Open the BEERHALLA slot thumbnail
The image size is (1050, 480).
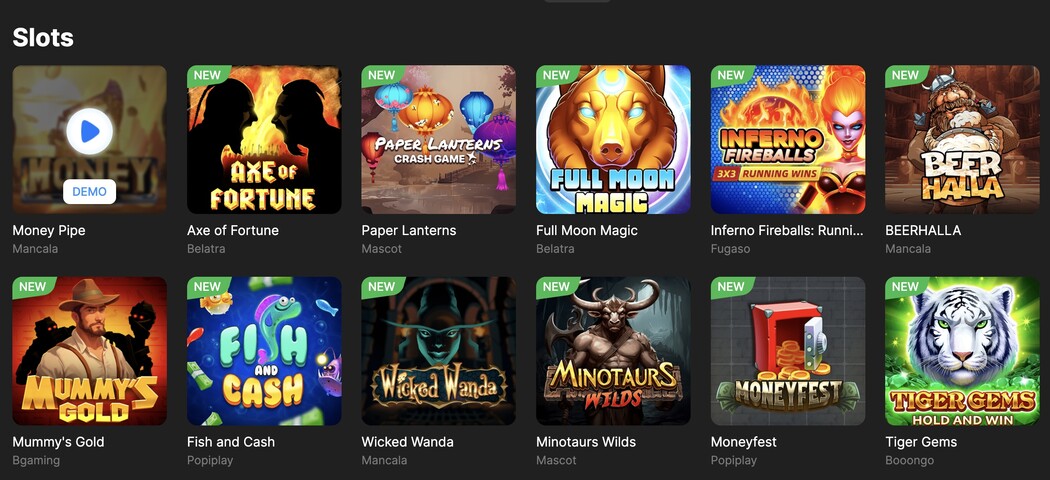(962, 140)
